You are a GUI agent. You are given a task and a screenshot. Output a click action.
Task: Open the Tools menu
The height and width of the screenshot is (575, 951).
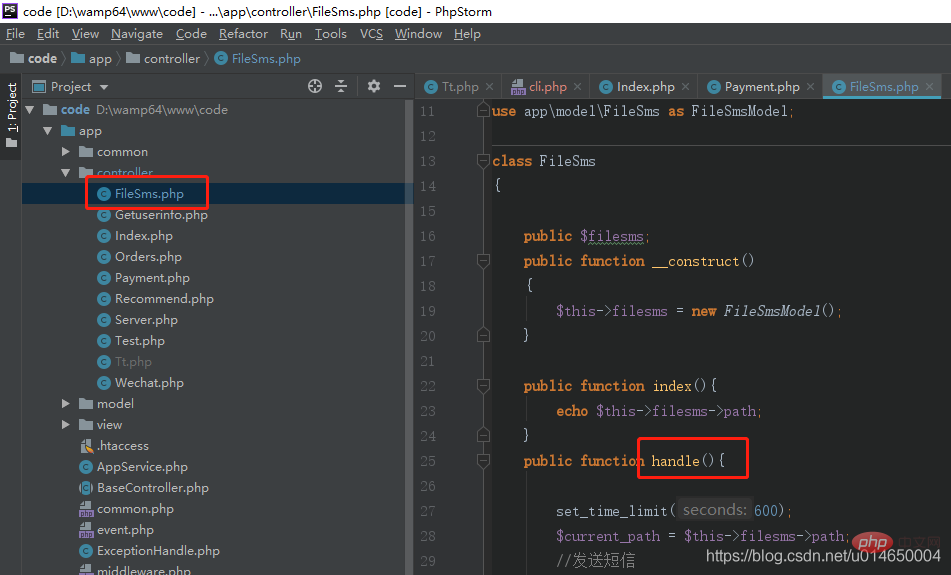click(x=331, y=34)
